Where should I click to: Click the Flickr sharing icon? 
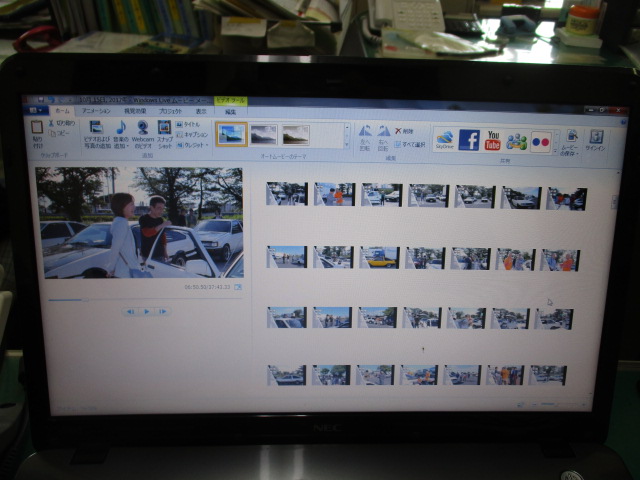541,141
